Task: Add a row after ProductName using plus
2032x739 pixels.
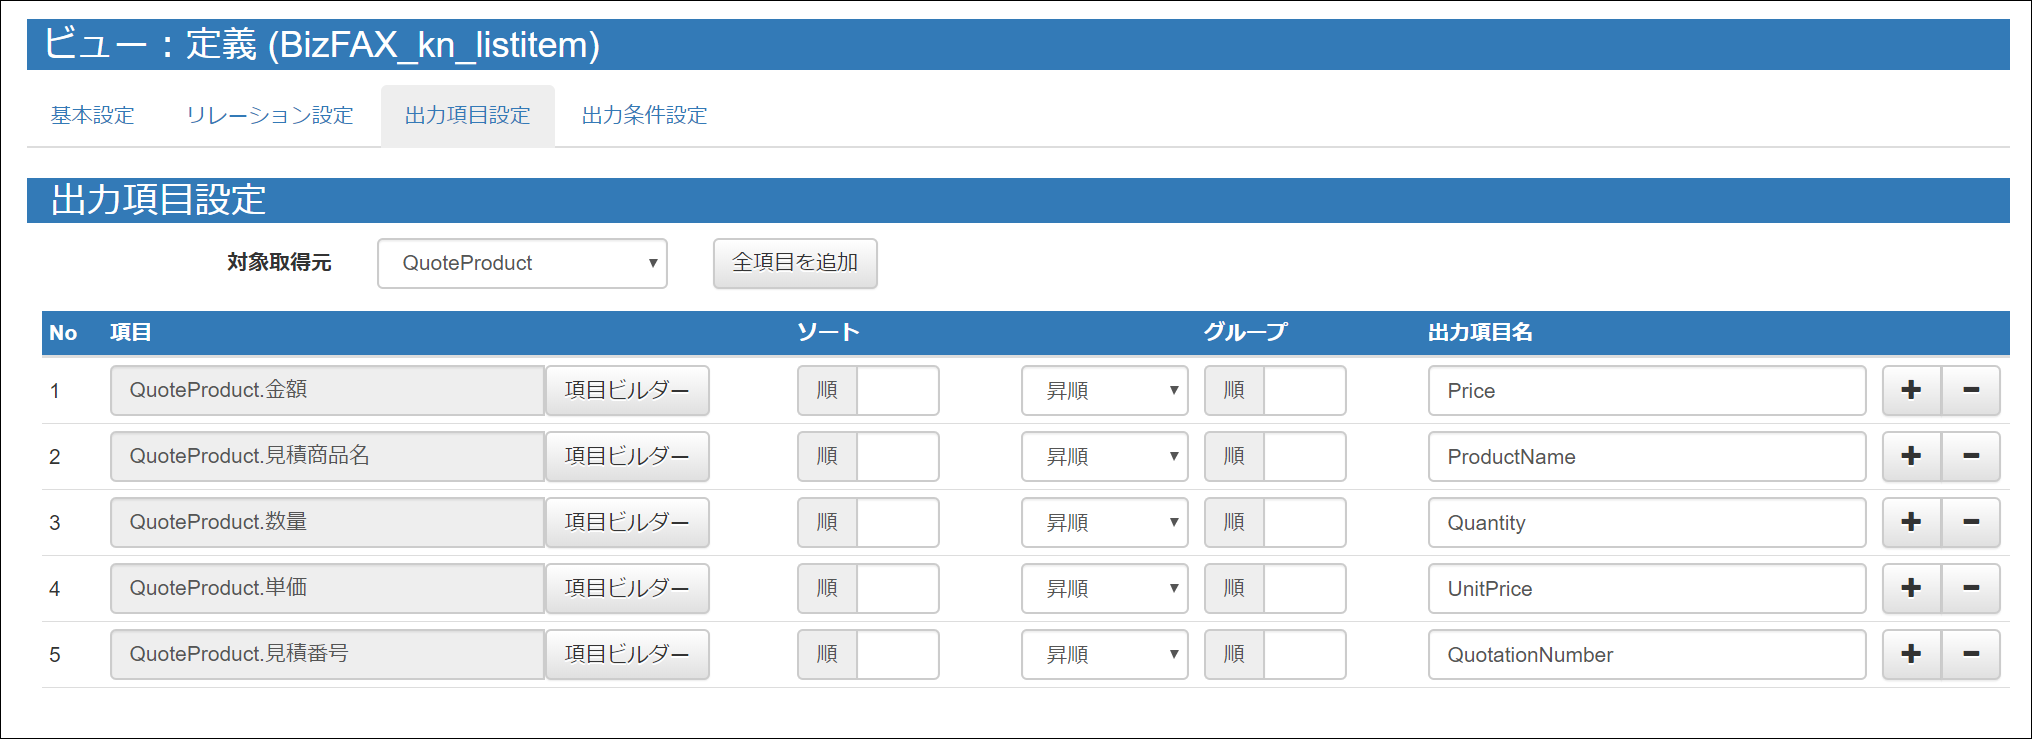Action: coord(1911,456)
